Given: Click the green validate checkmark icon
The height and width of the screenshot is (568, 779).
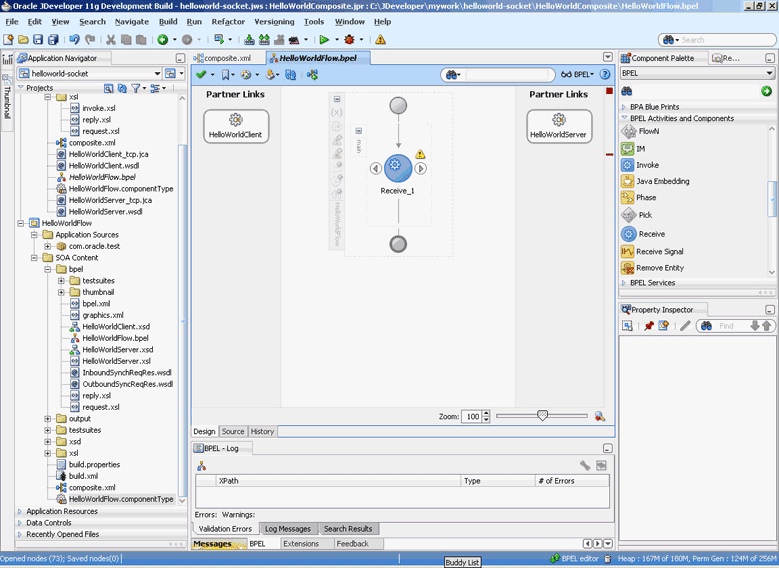Looking at the screenshot, I should pos(201,75).
